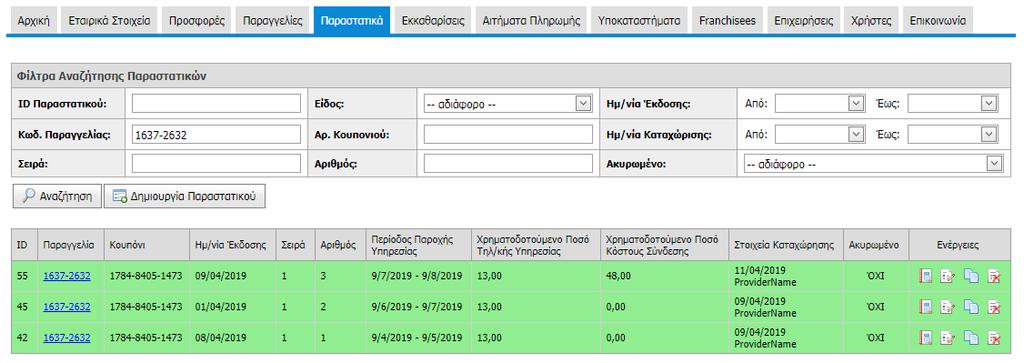The image size is (1024, 363).
Task: View details of invoice ID 55
Action: 925,276
